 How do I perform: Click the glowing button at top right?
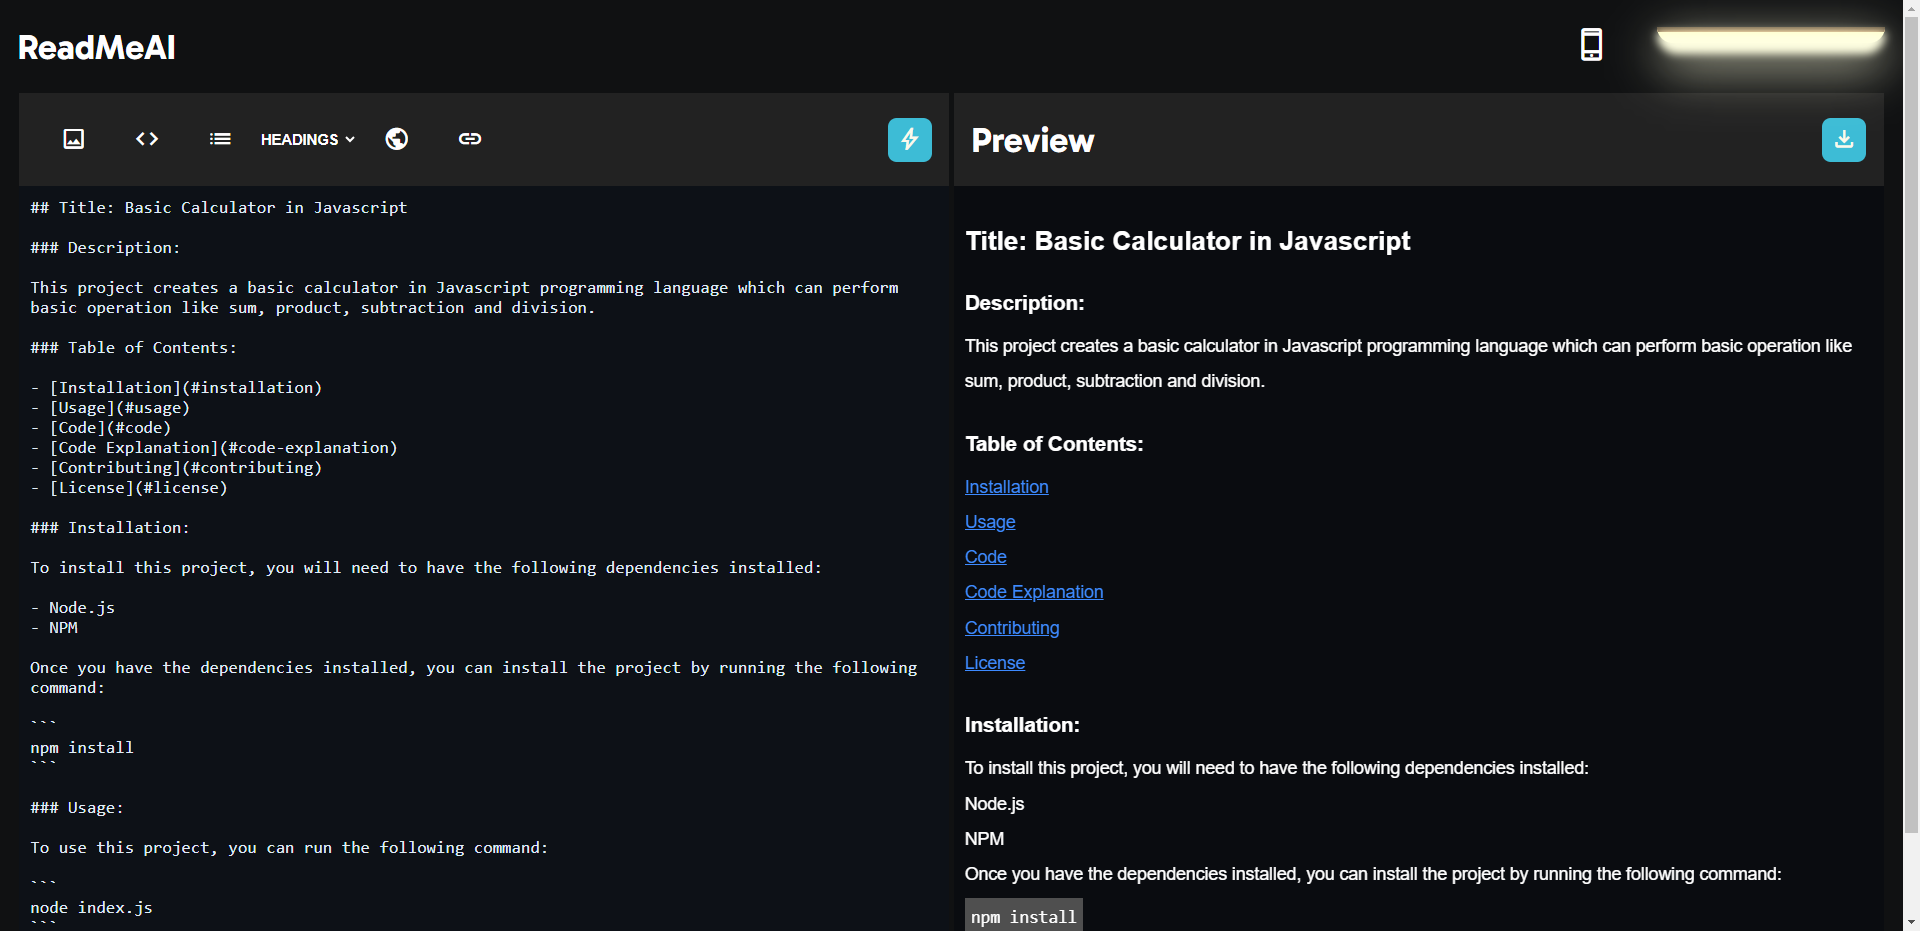(x=1771, y=41)
